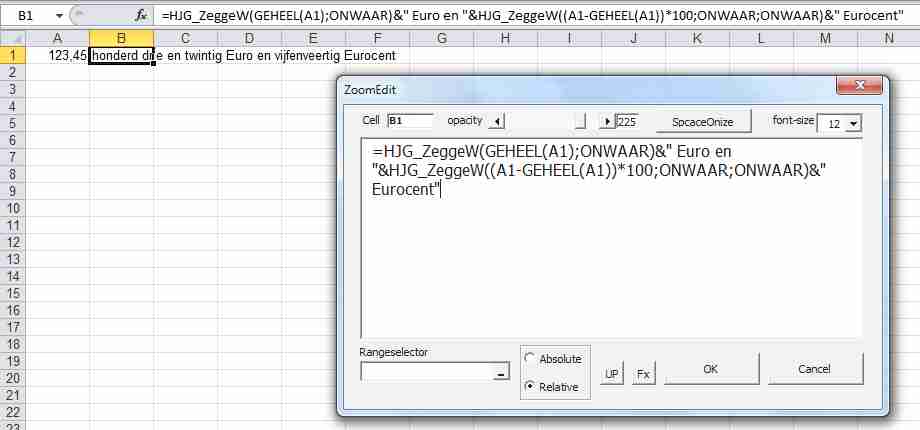Select column H header

pyautogui.click(x=505, y=39)
